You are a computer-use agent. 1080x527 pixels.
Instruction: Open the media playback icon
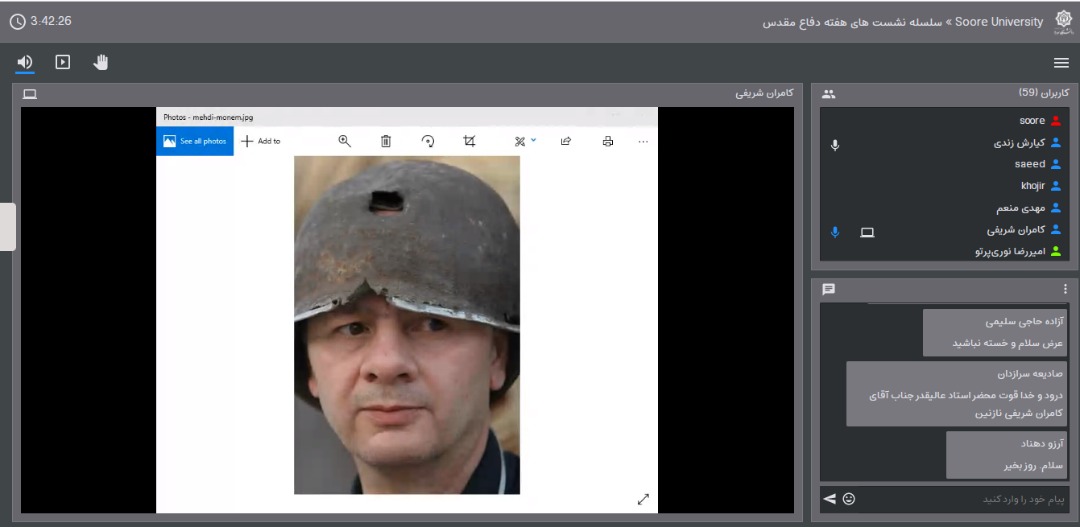(x=63, y=63)
